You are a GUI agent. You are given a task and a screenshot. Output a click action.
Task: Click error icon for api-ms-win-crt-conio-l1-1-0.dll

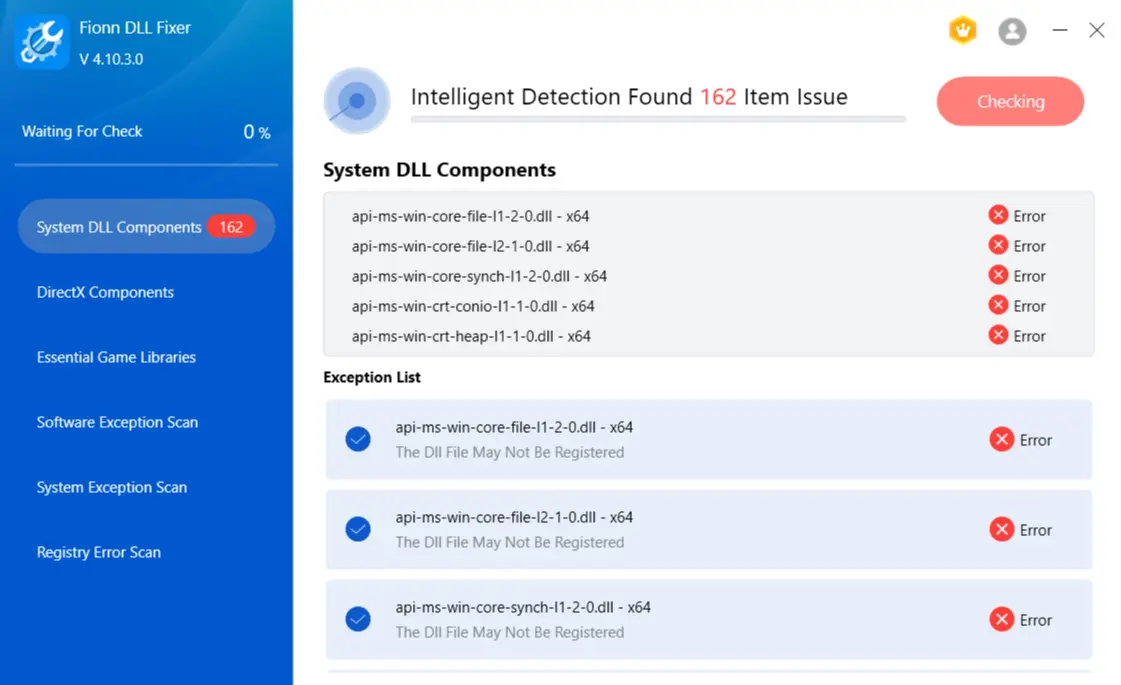[998, 305]
